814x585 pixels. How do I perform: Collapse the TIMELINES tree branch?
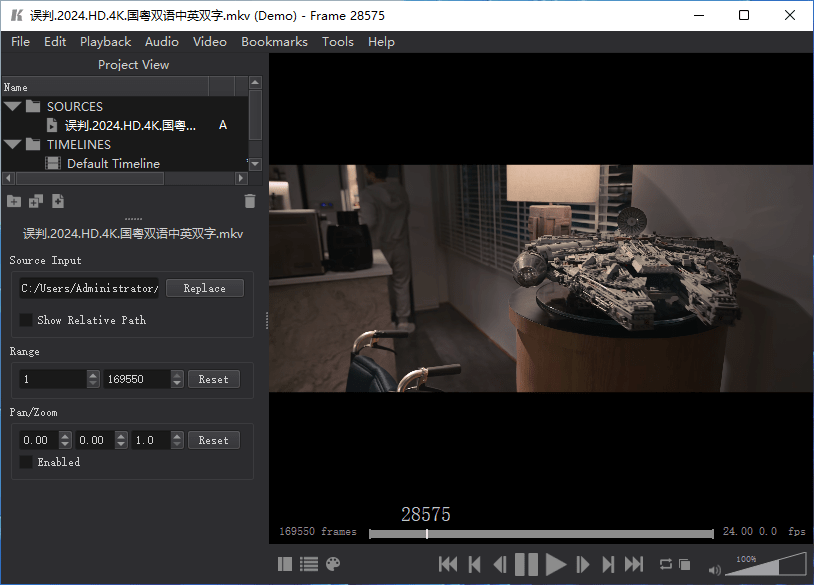tap(12, 144)
